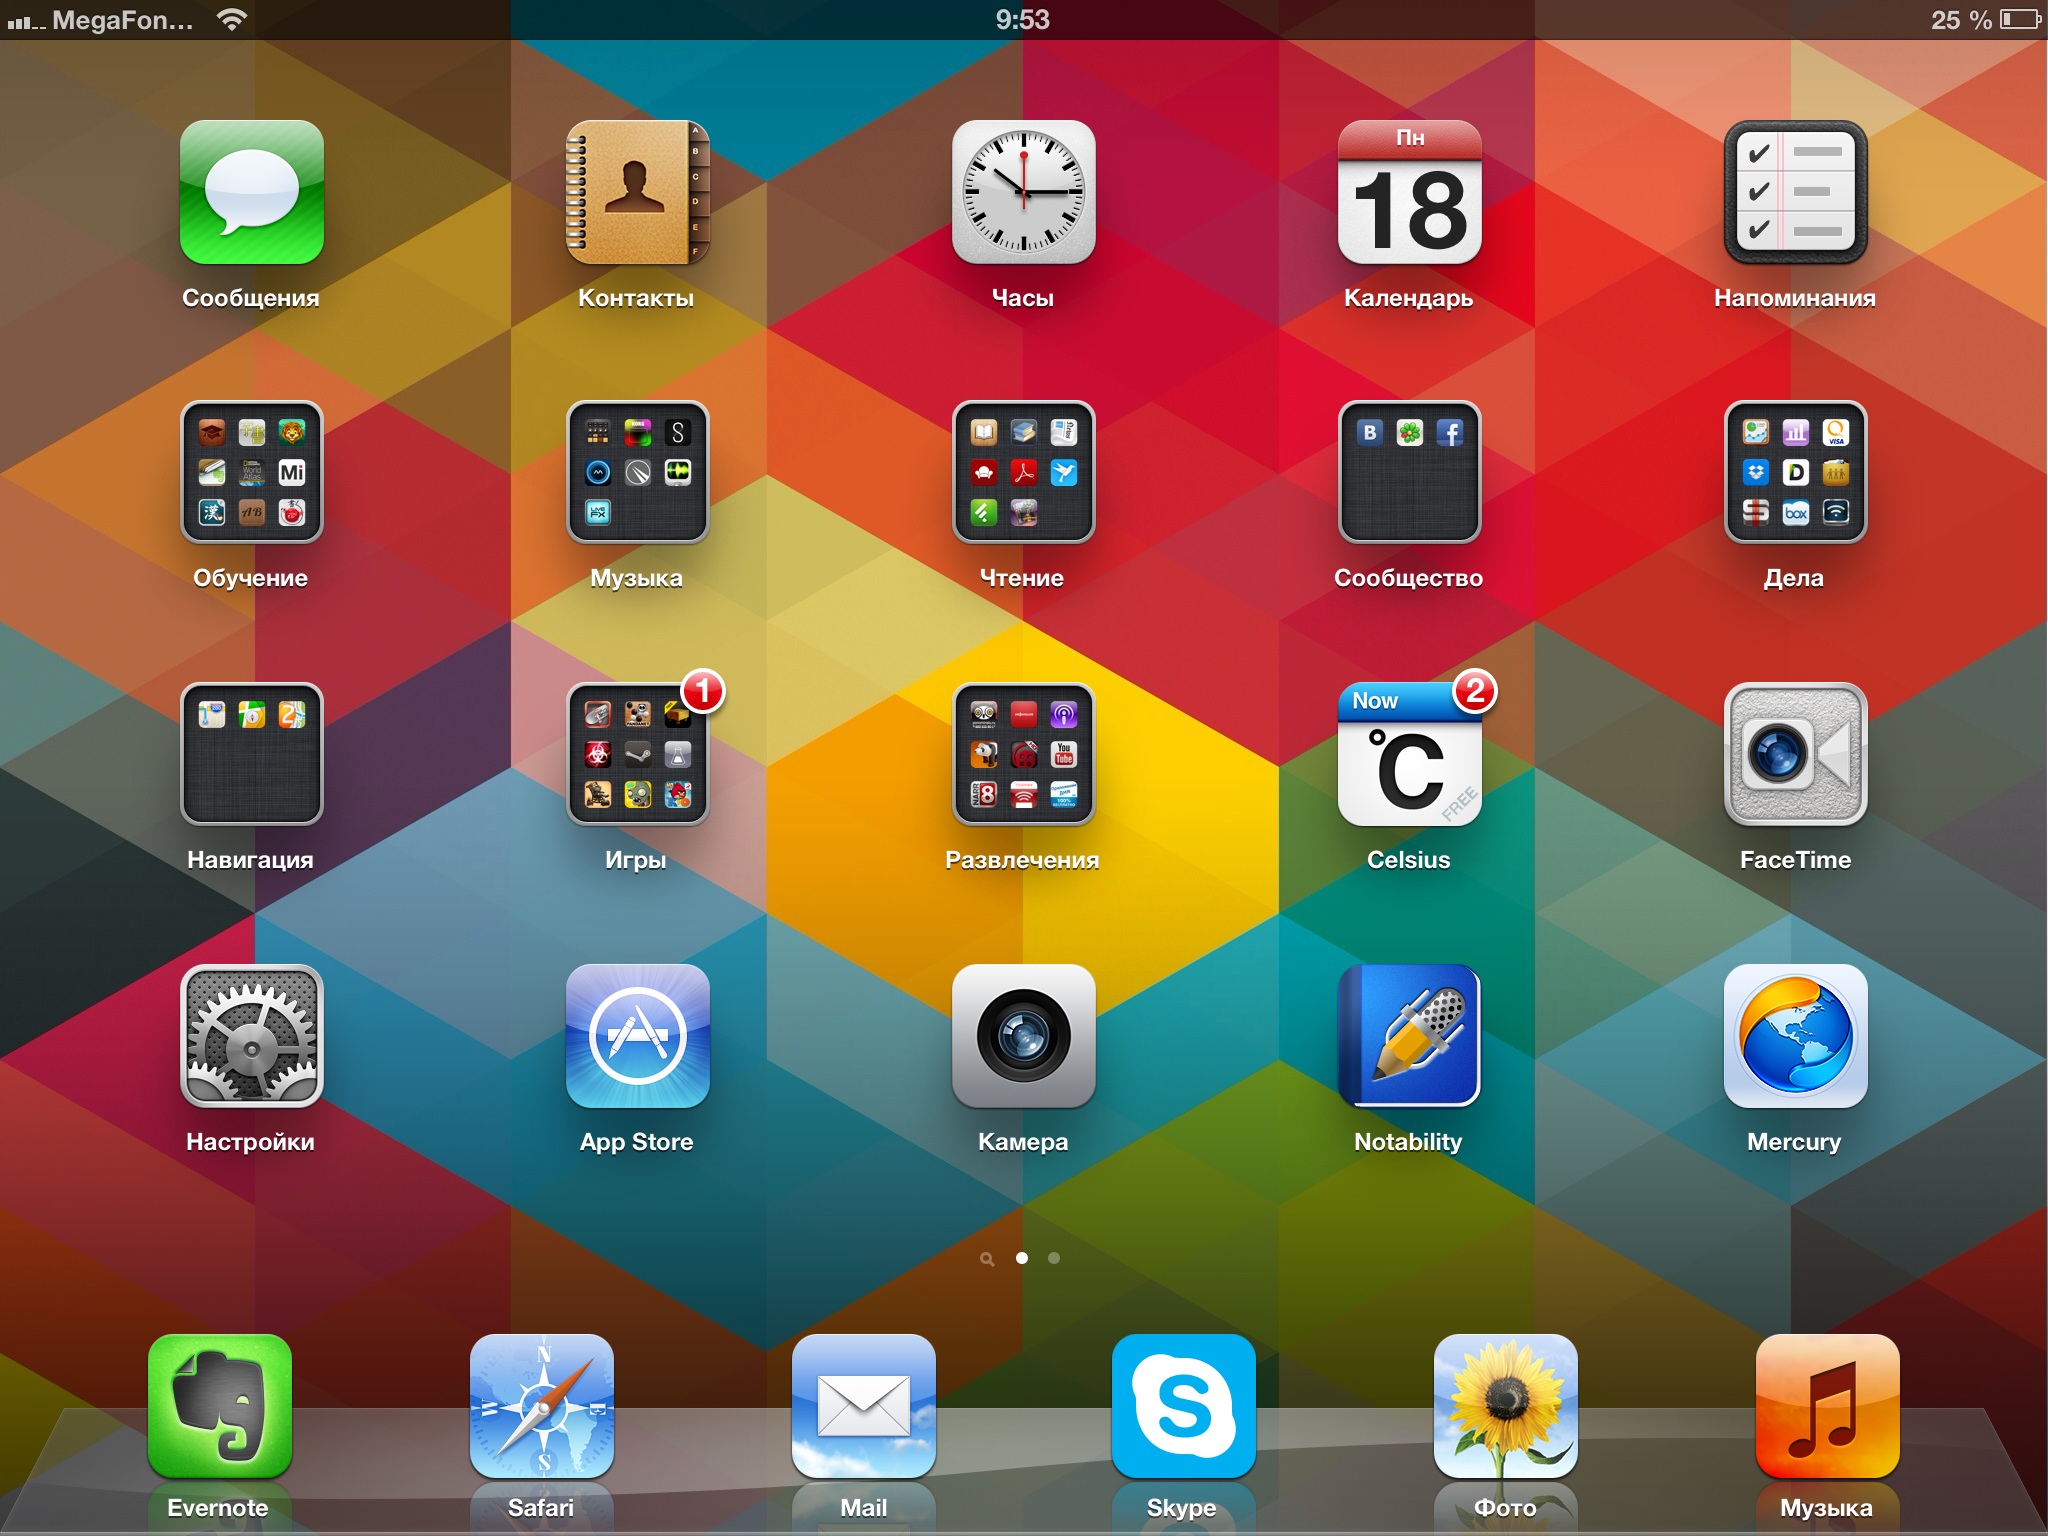2048x1536 pixels.
Task: Tap the FaceTime label text
Action: click(x=1795, y=860)
